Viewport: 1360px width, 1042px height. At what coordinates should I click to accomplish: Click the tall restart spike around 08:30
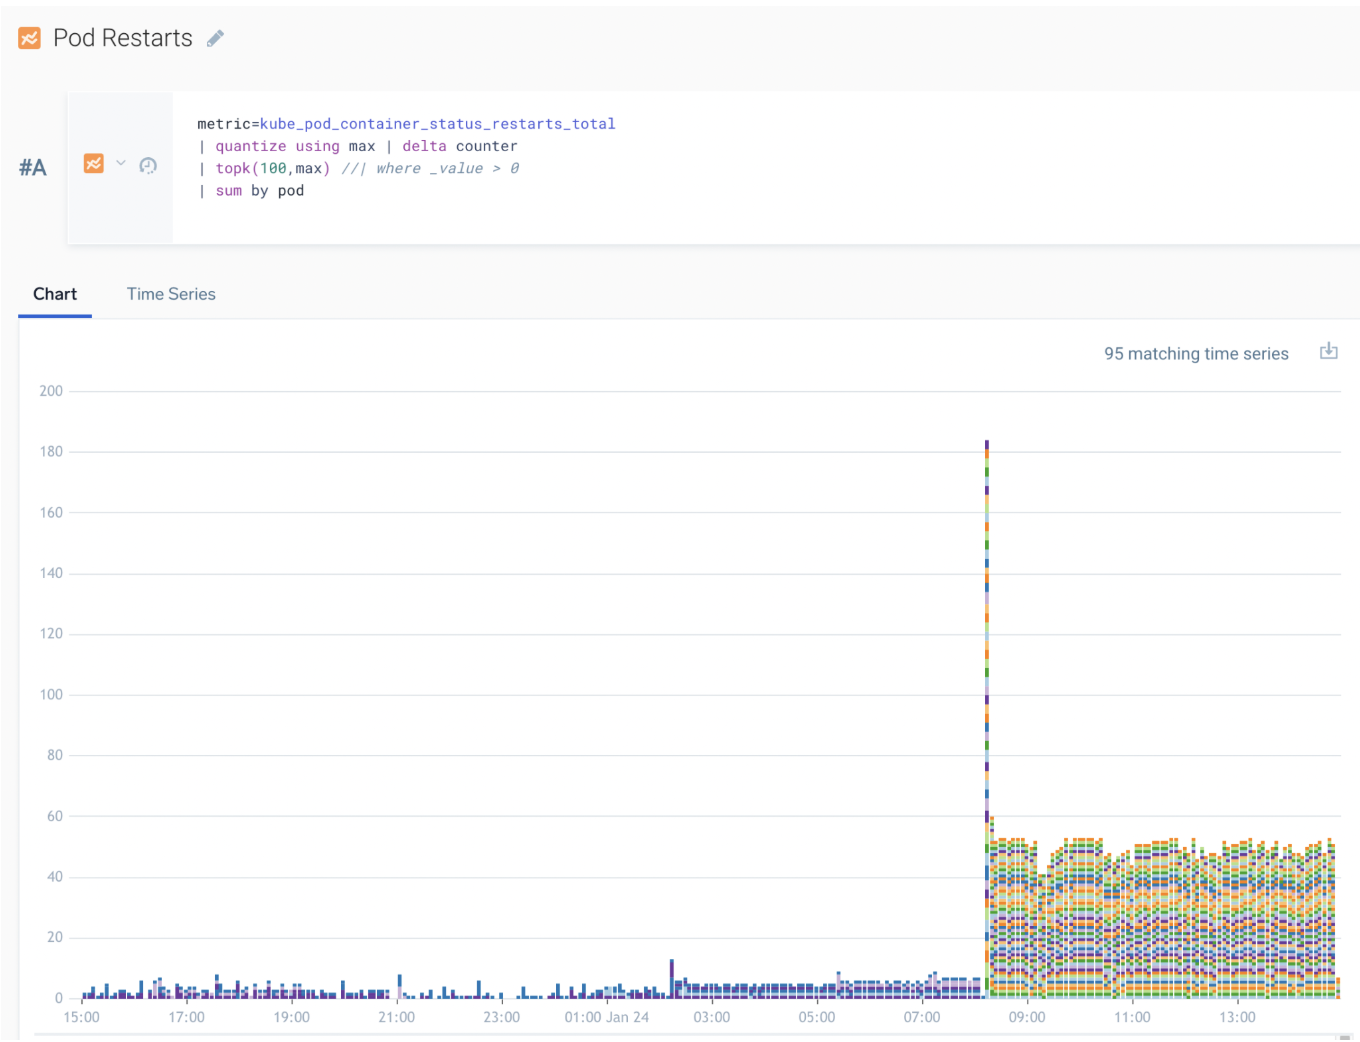(x=986, y=700)
